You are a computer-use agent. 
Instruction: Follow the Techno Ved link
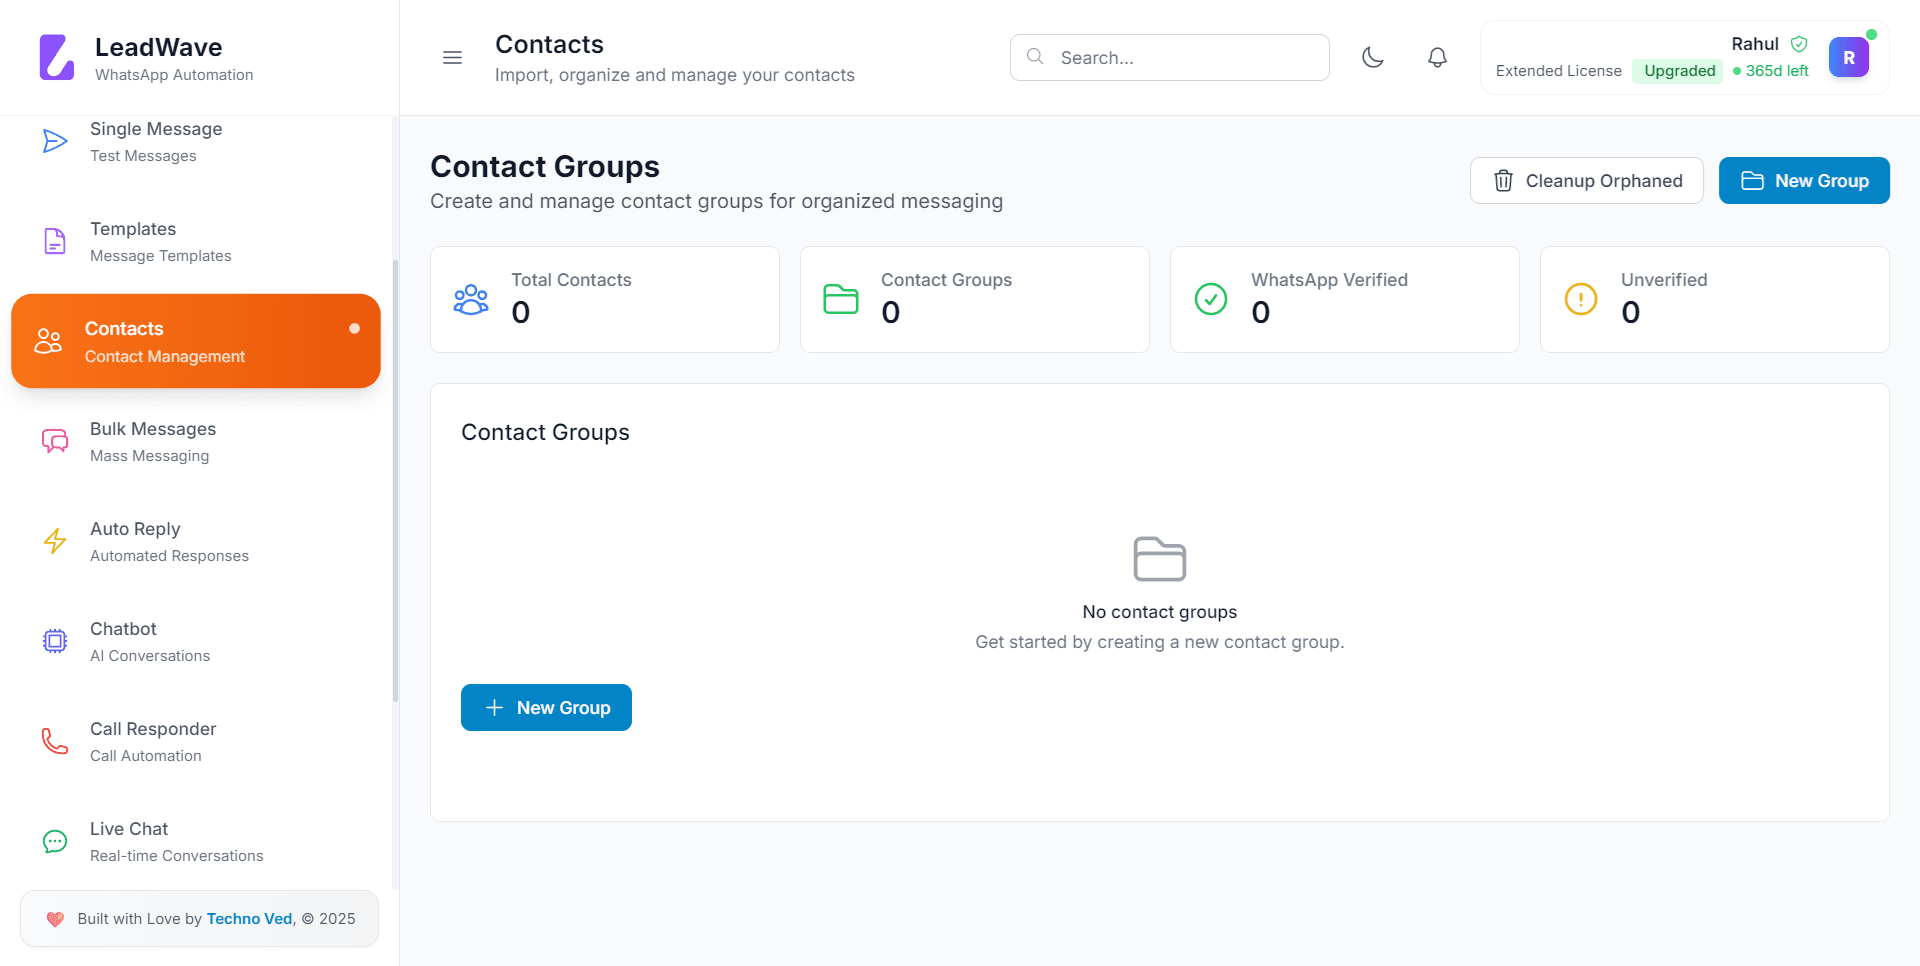pyautogui.click(x=249, y=919)
